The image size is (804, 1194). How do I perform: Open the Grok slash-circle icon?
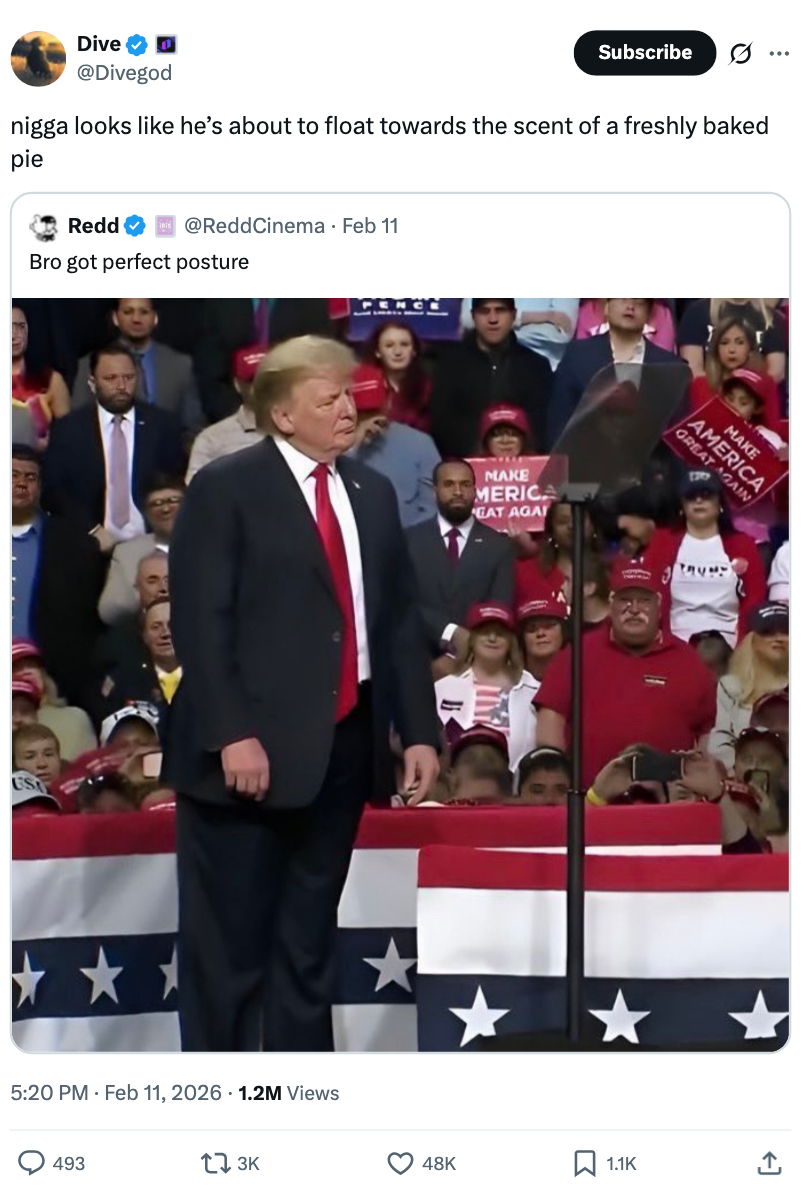pos(740,53)
